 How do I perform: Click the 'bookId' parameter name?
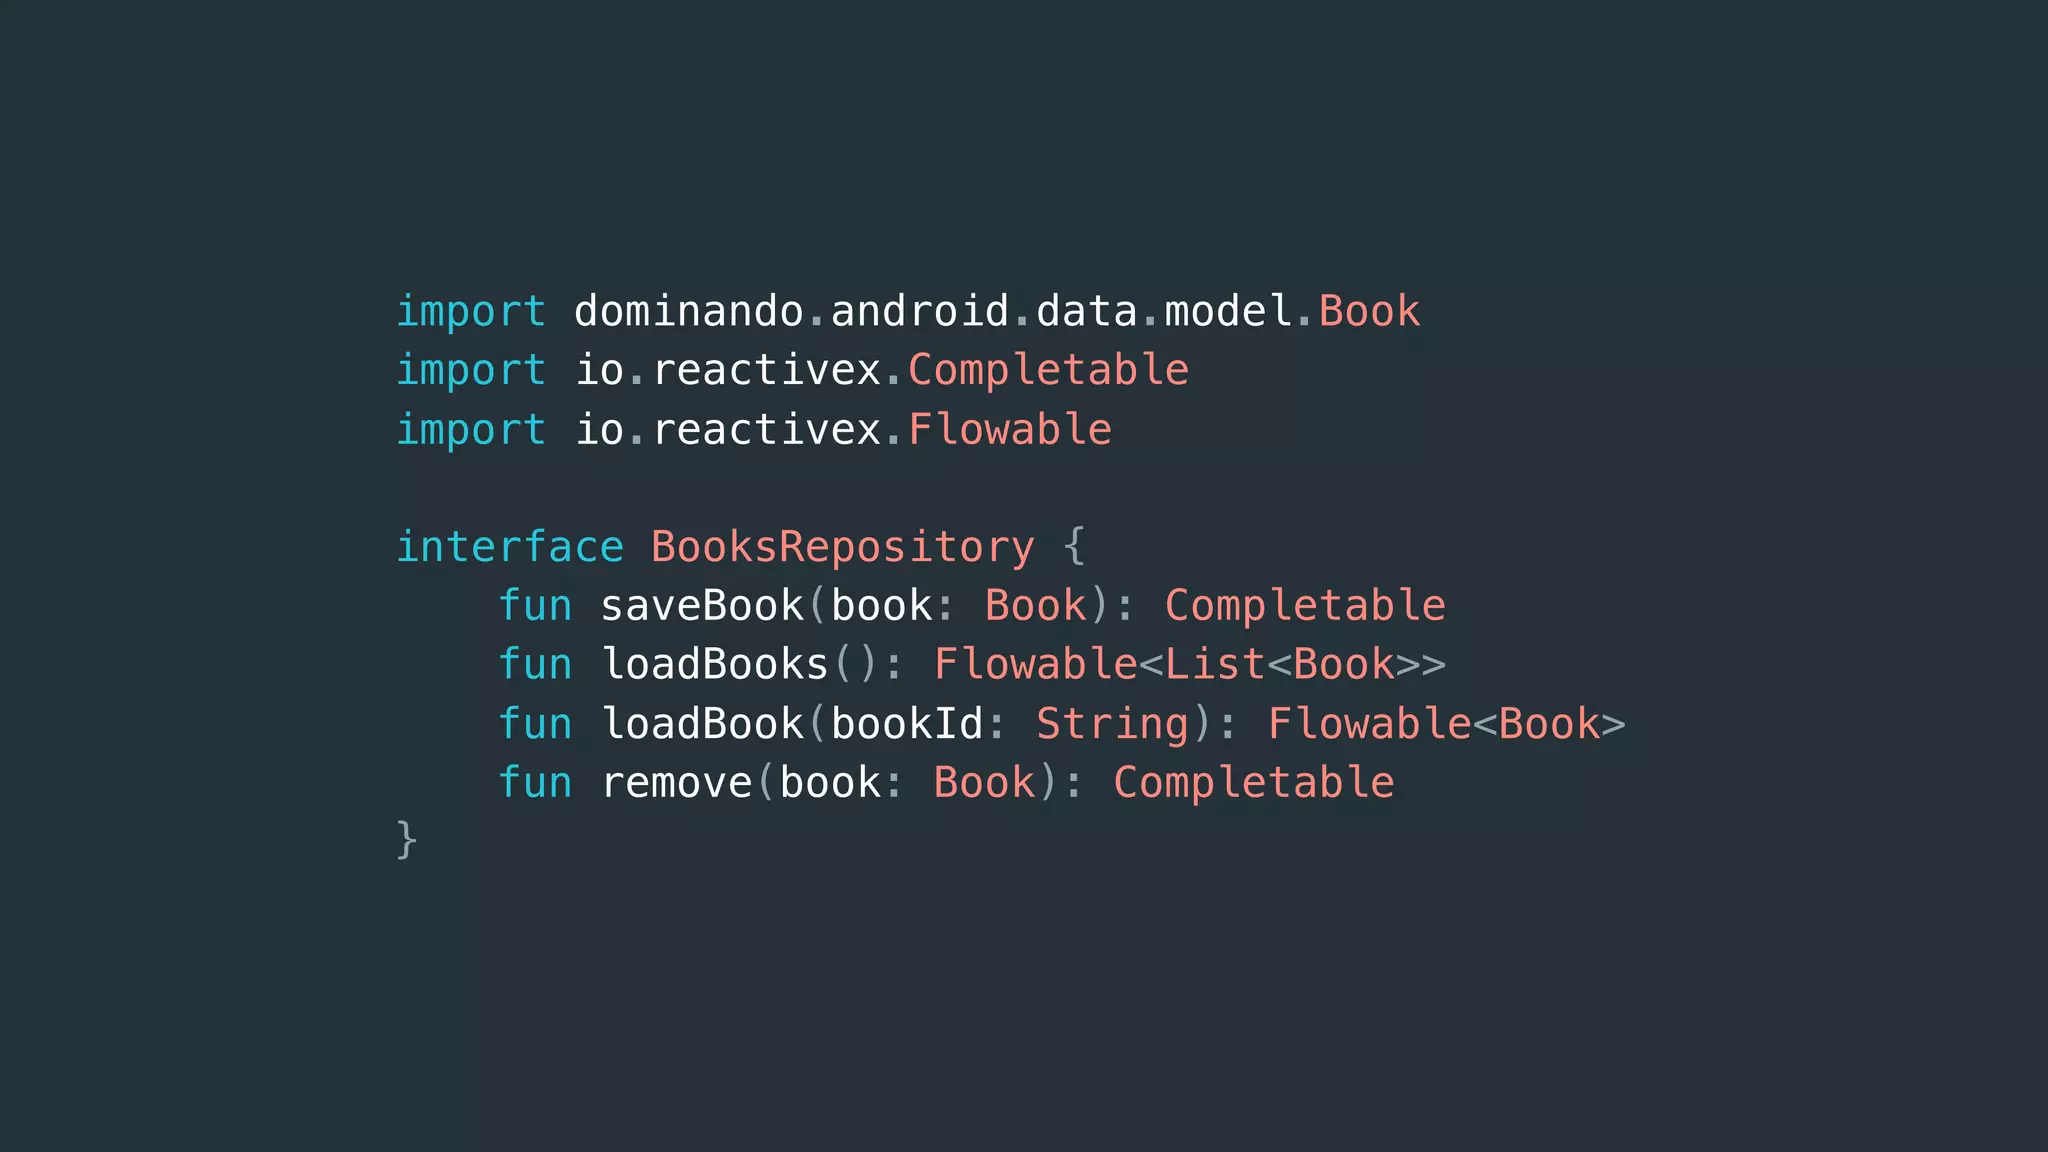(x=907, y=724)
